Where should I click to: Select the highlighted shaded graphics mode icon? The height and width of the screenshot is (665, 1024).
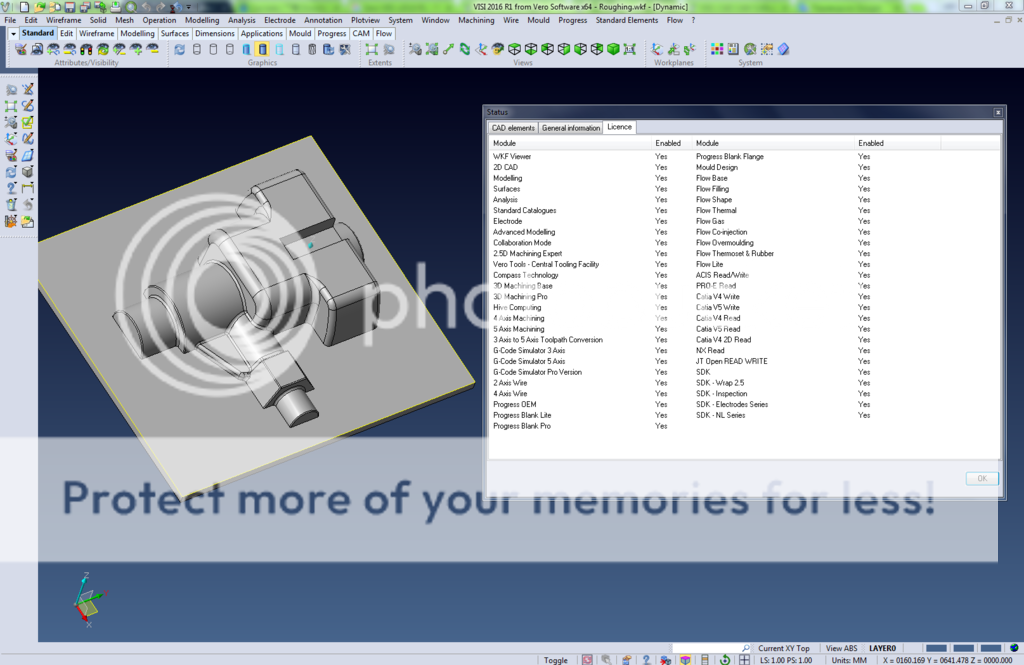(263, 49)
